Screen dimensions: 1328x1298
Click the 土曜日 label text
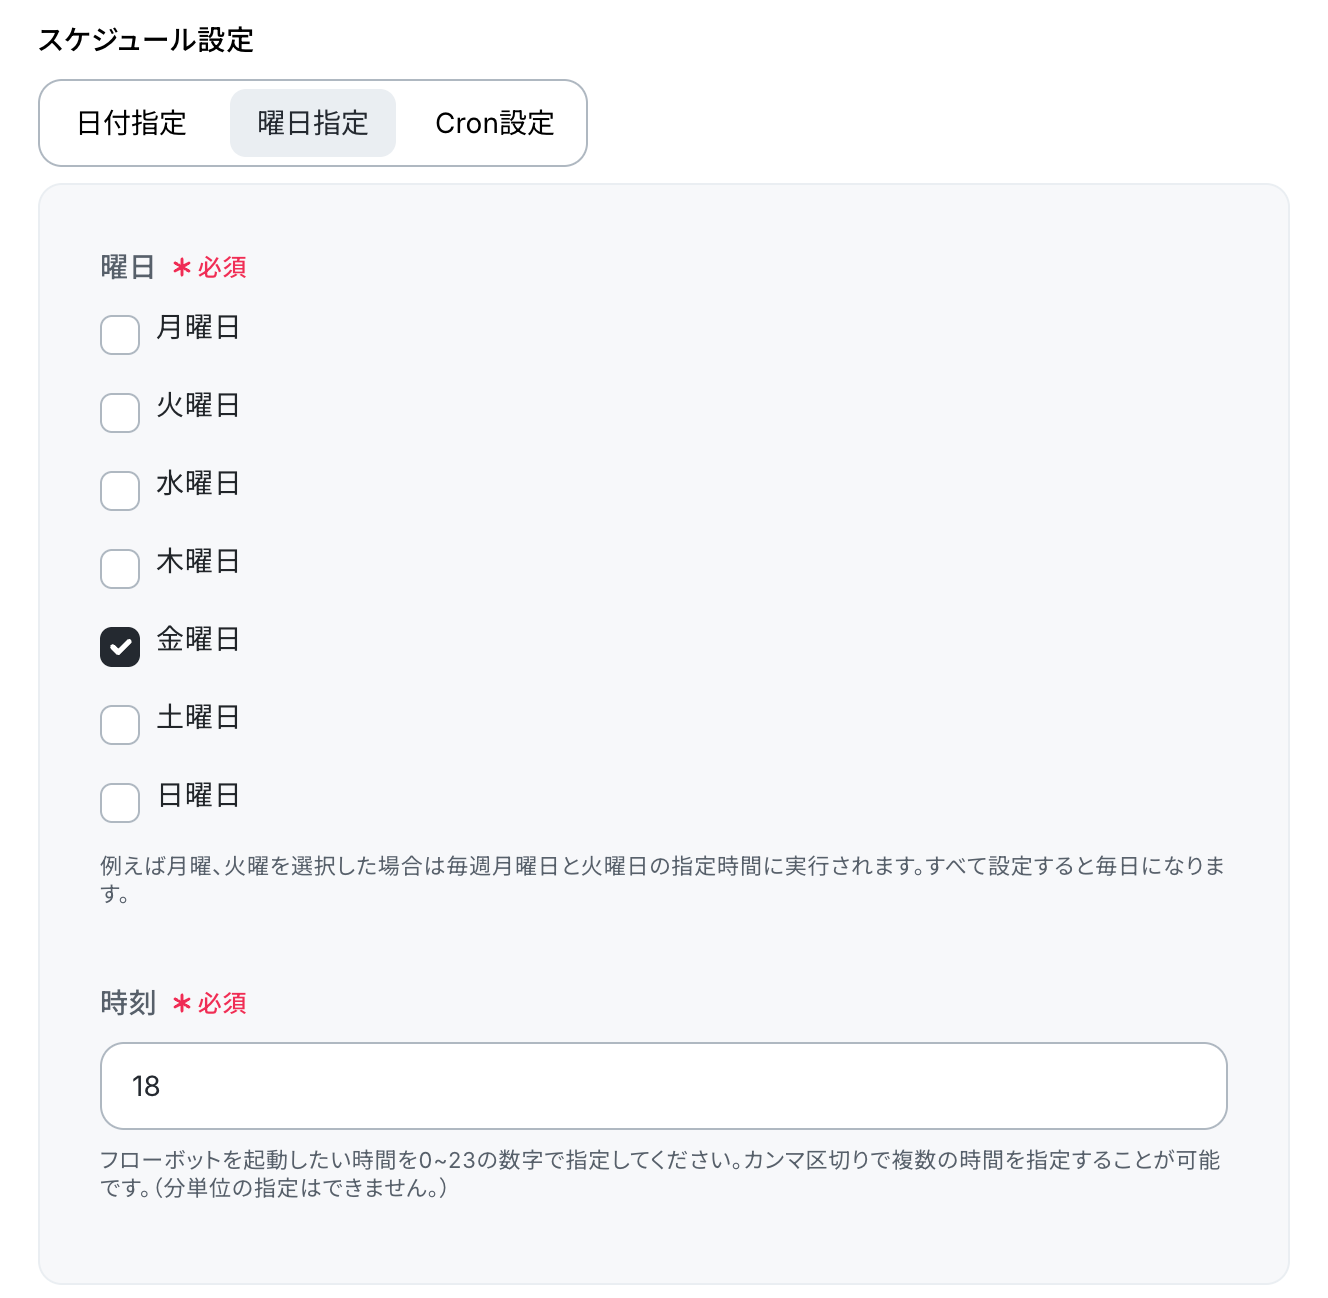click(198, 718)
